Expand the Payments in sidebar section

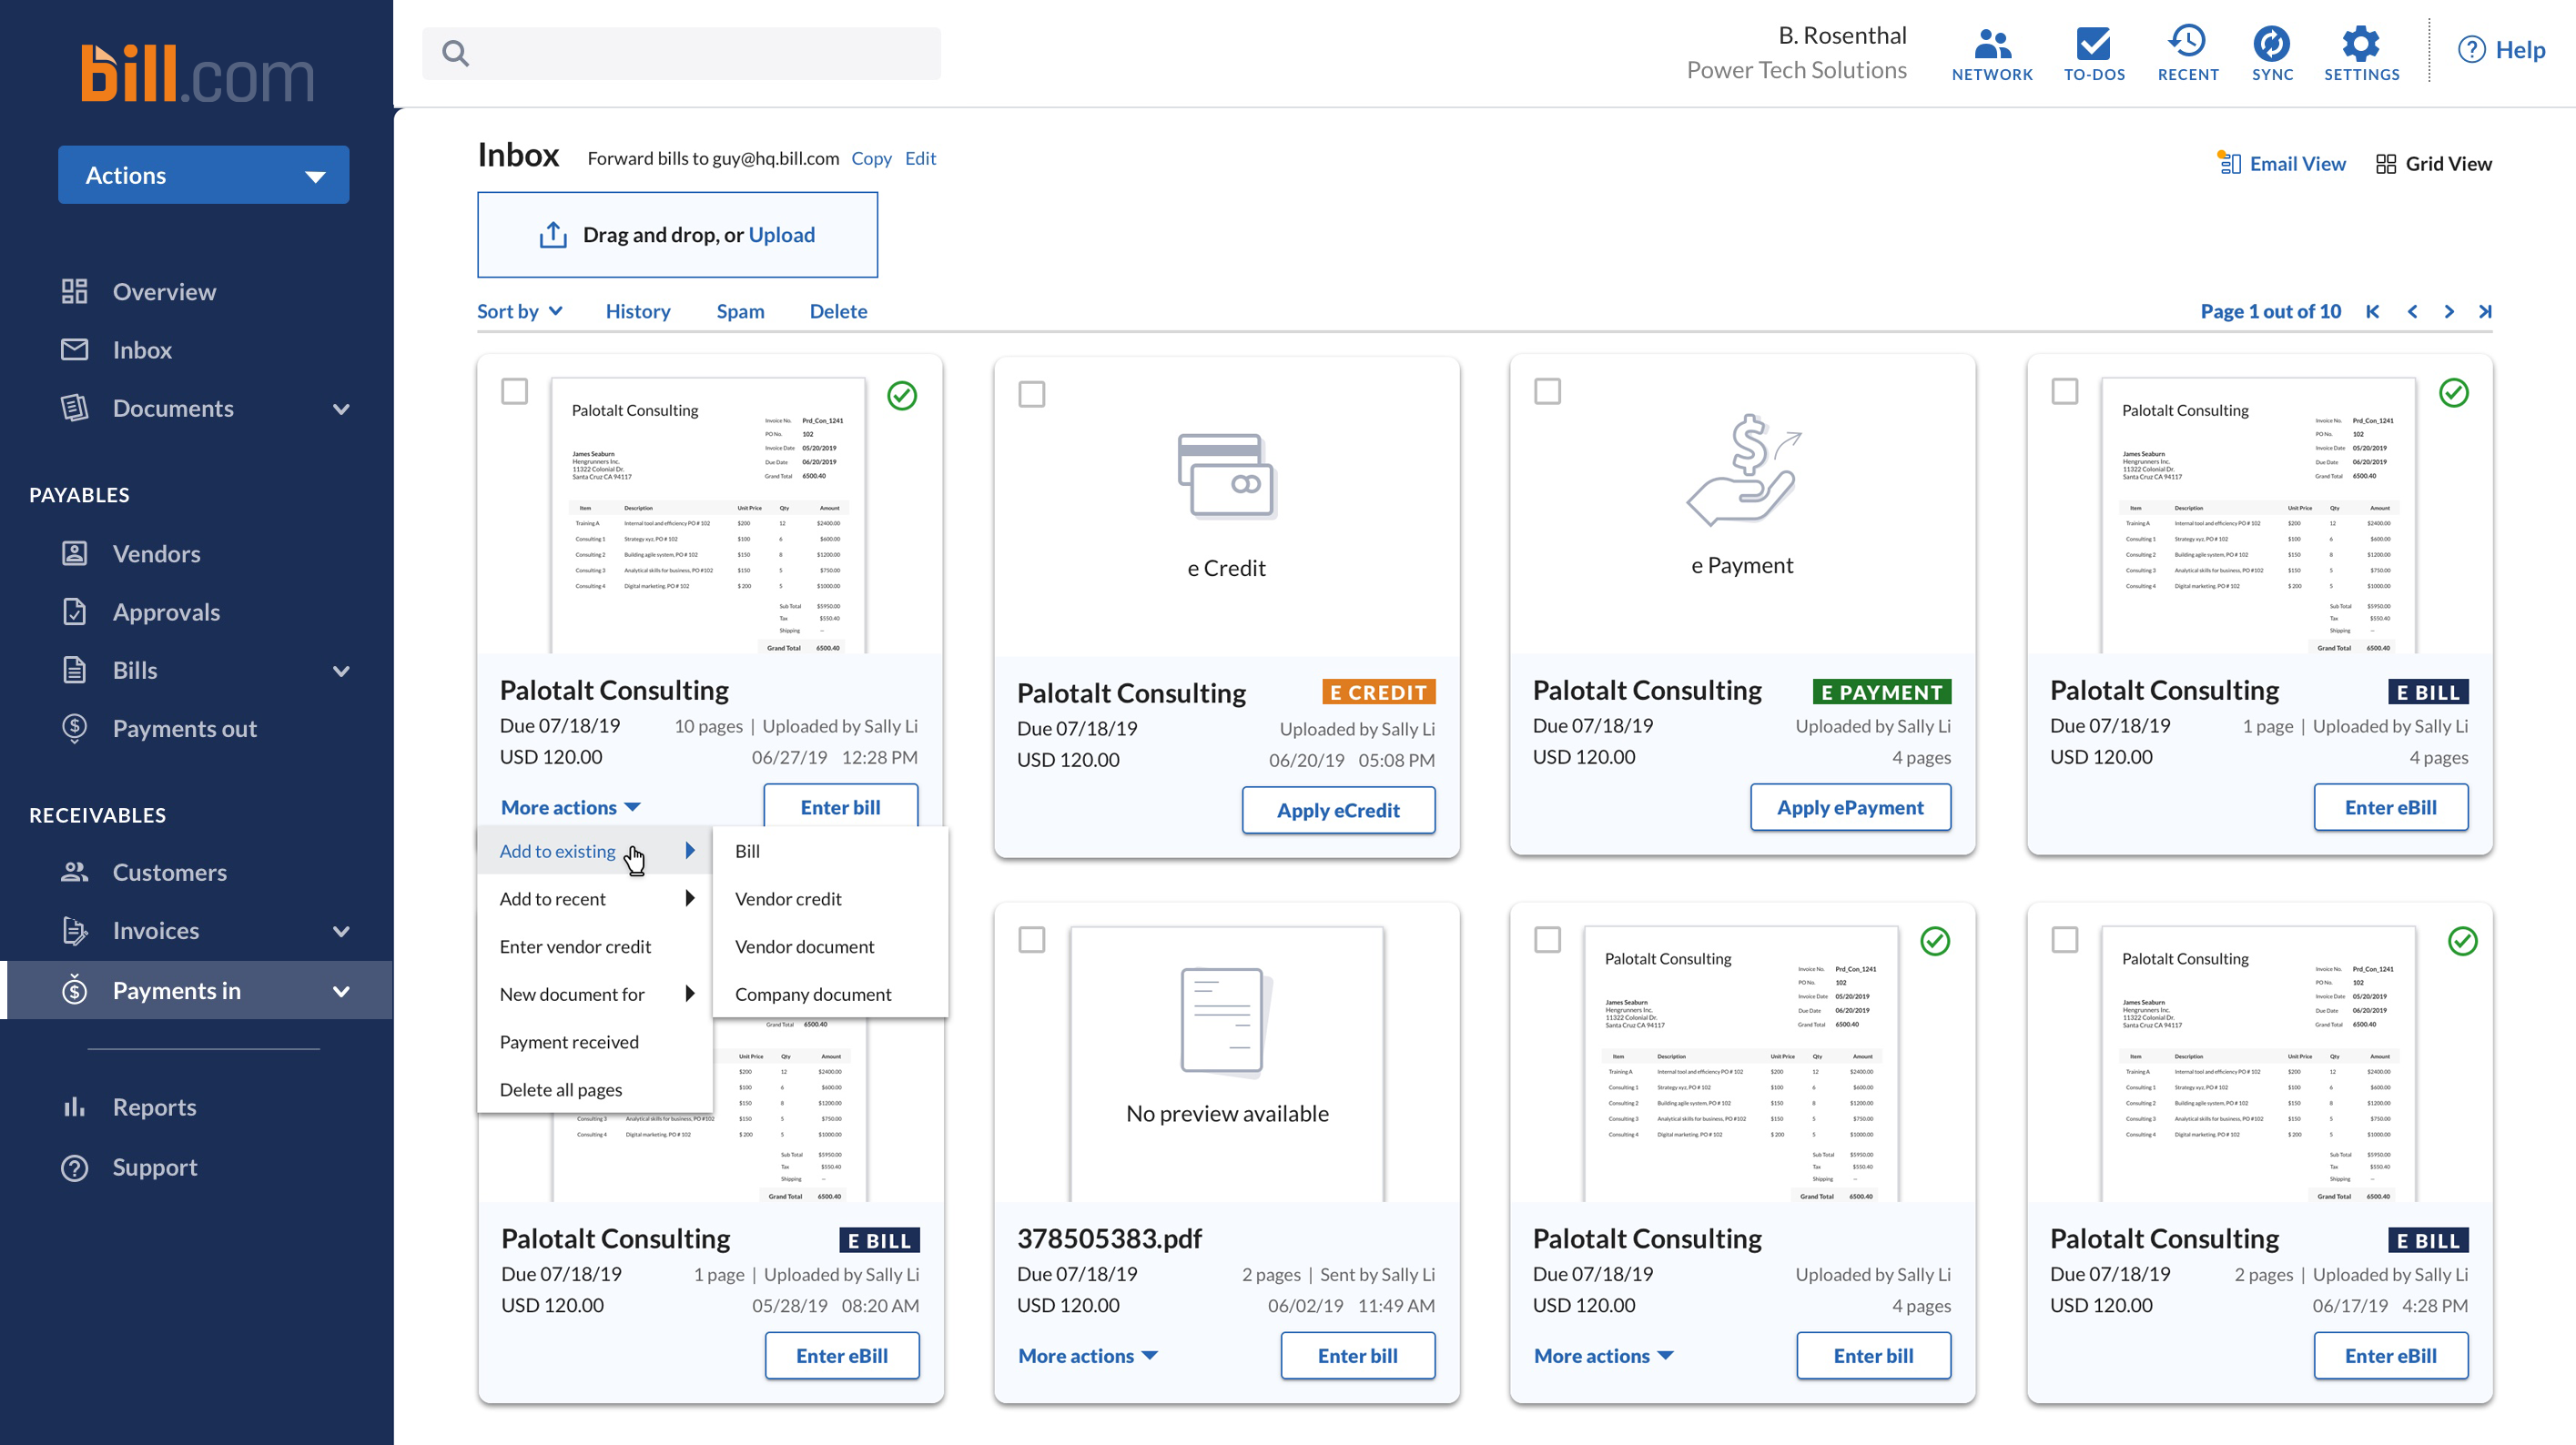pyautogui.click(x=341, y=991)
